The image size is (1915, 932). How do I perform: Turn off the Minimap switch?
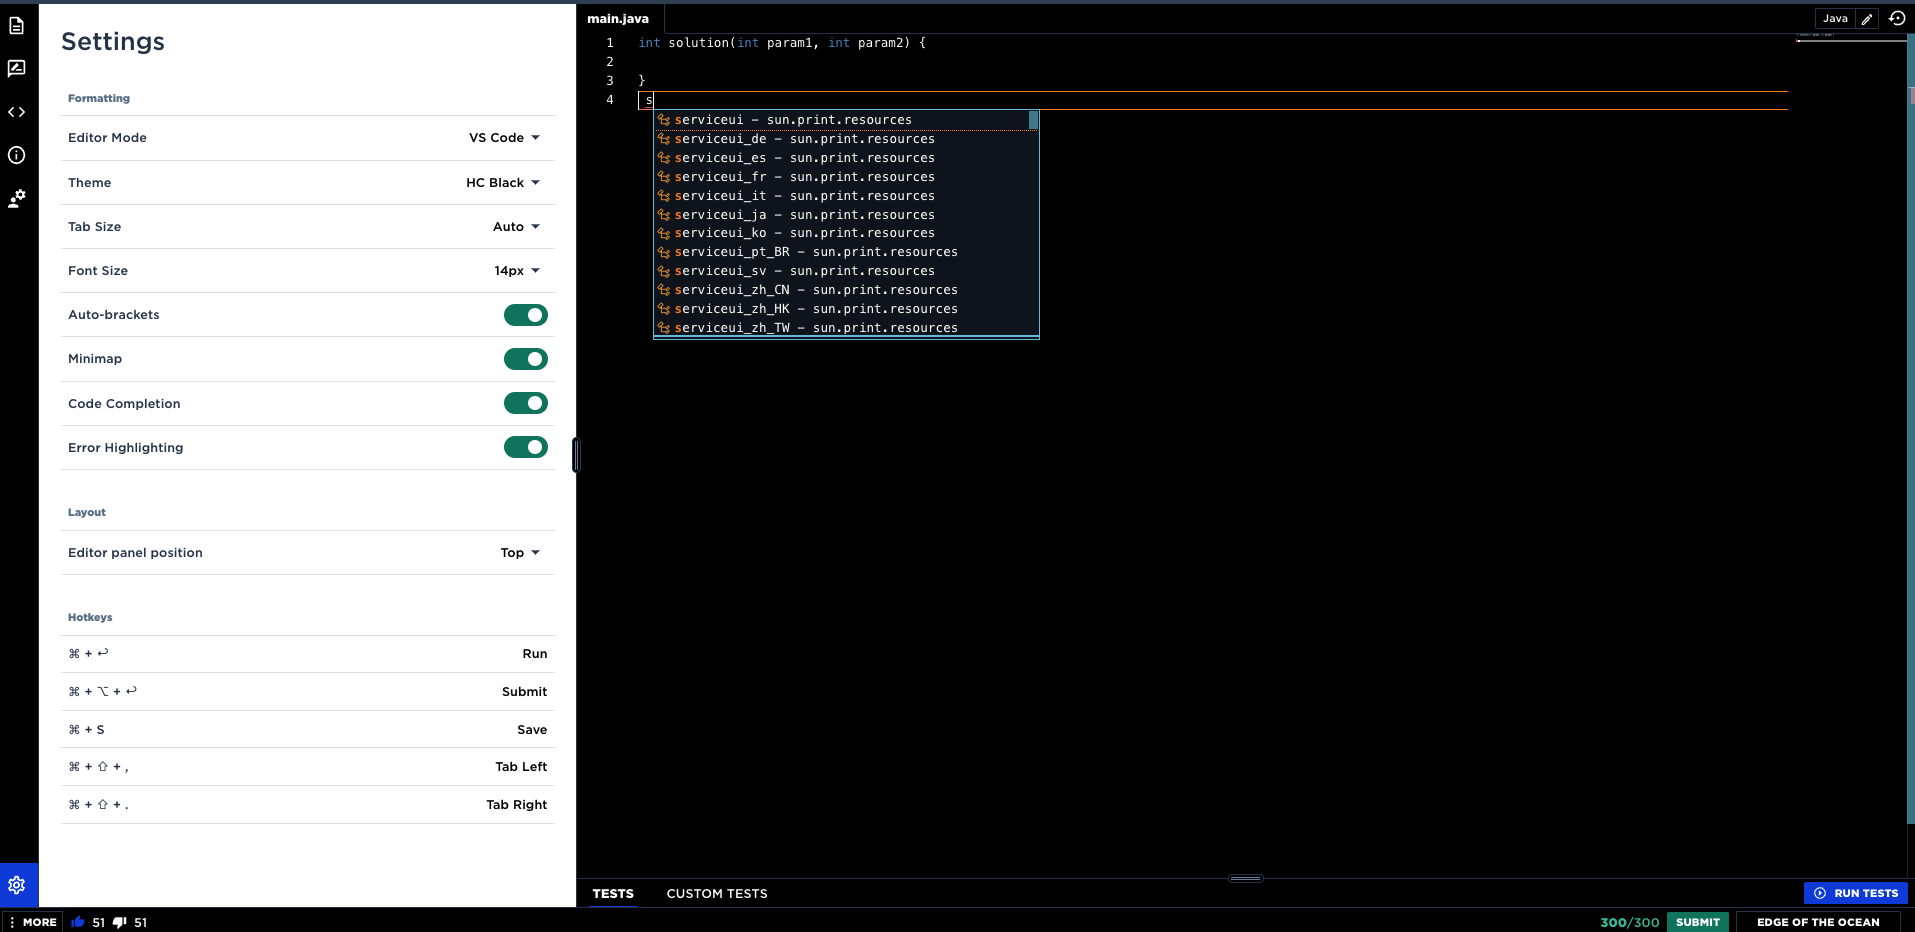(x=525, y=359)
